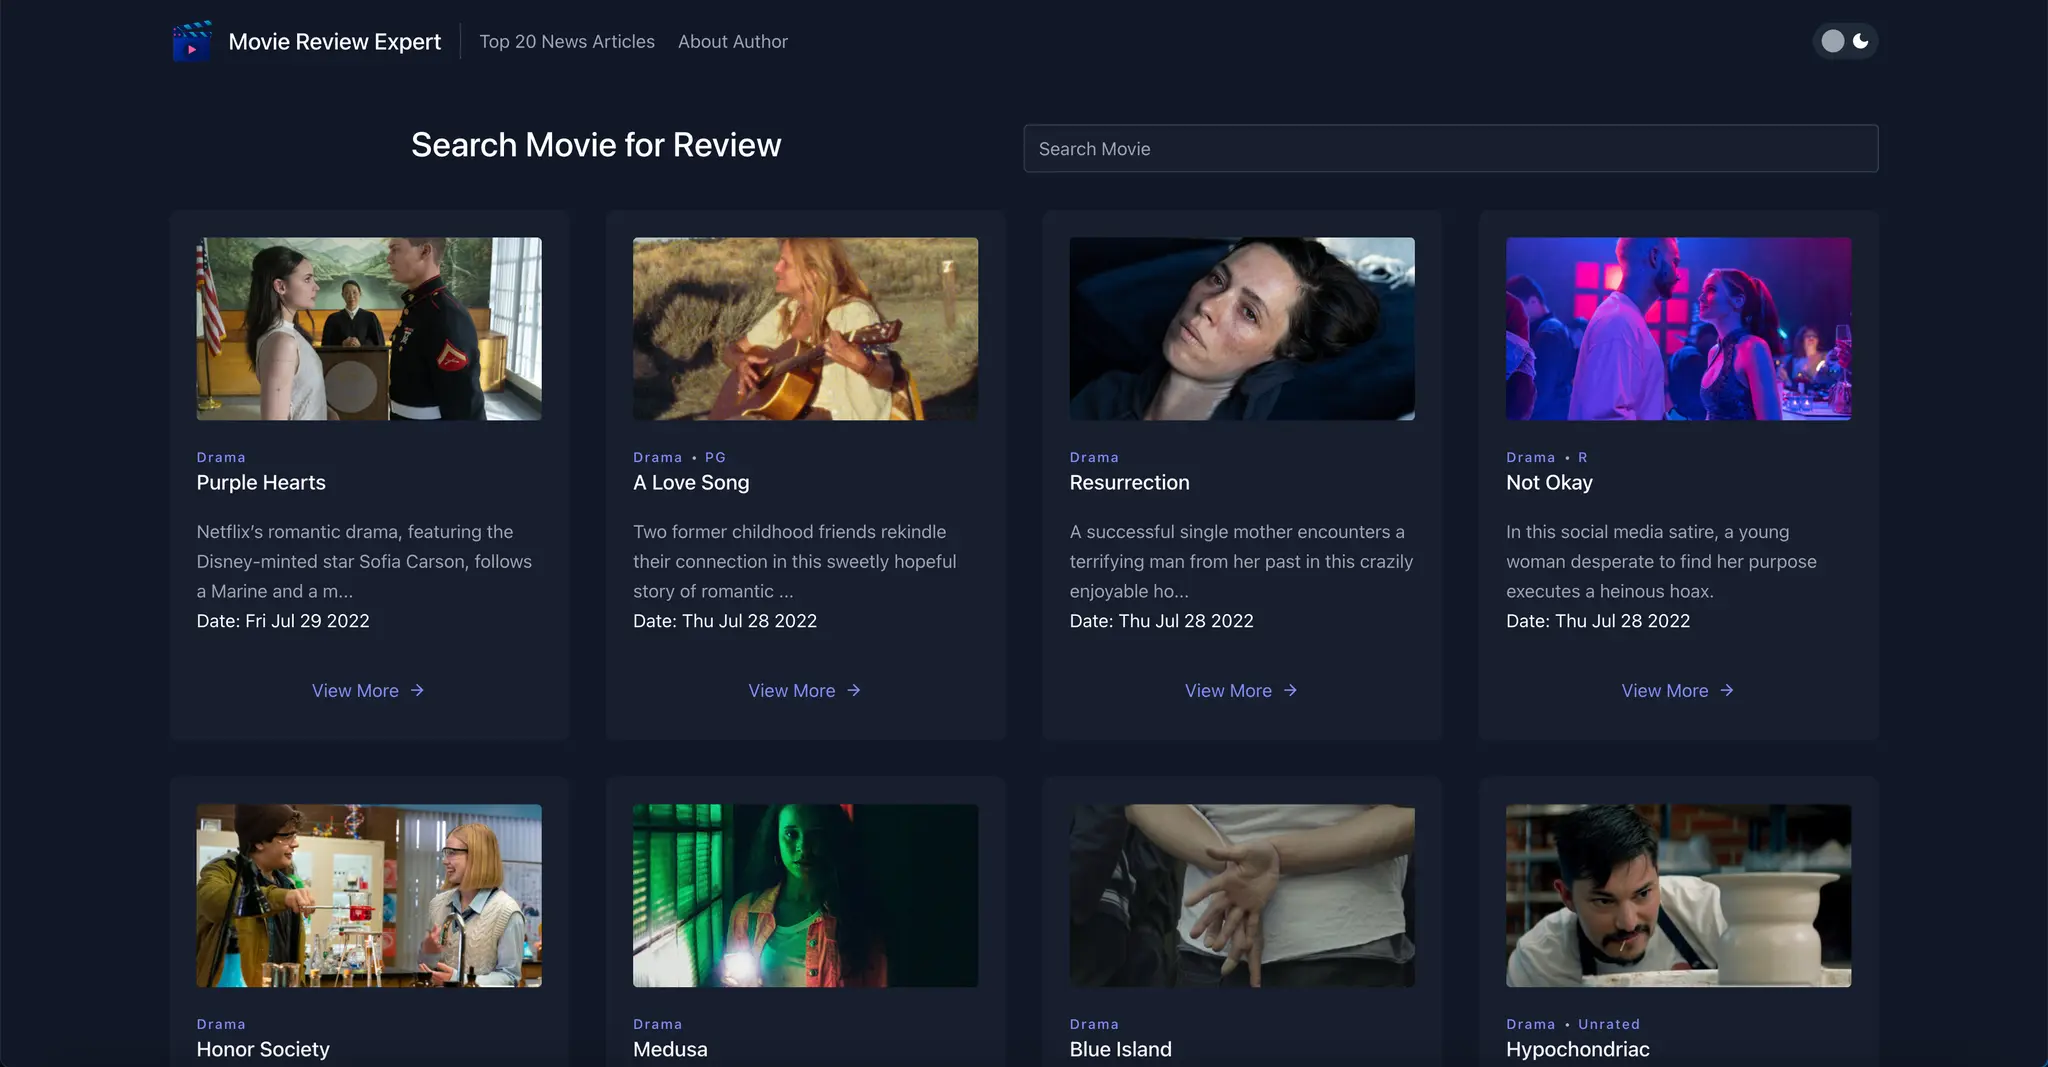Click View More for Resurrection
This screenshot has width=2048, height=1067.
click(1241, 691)
